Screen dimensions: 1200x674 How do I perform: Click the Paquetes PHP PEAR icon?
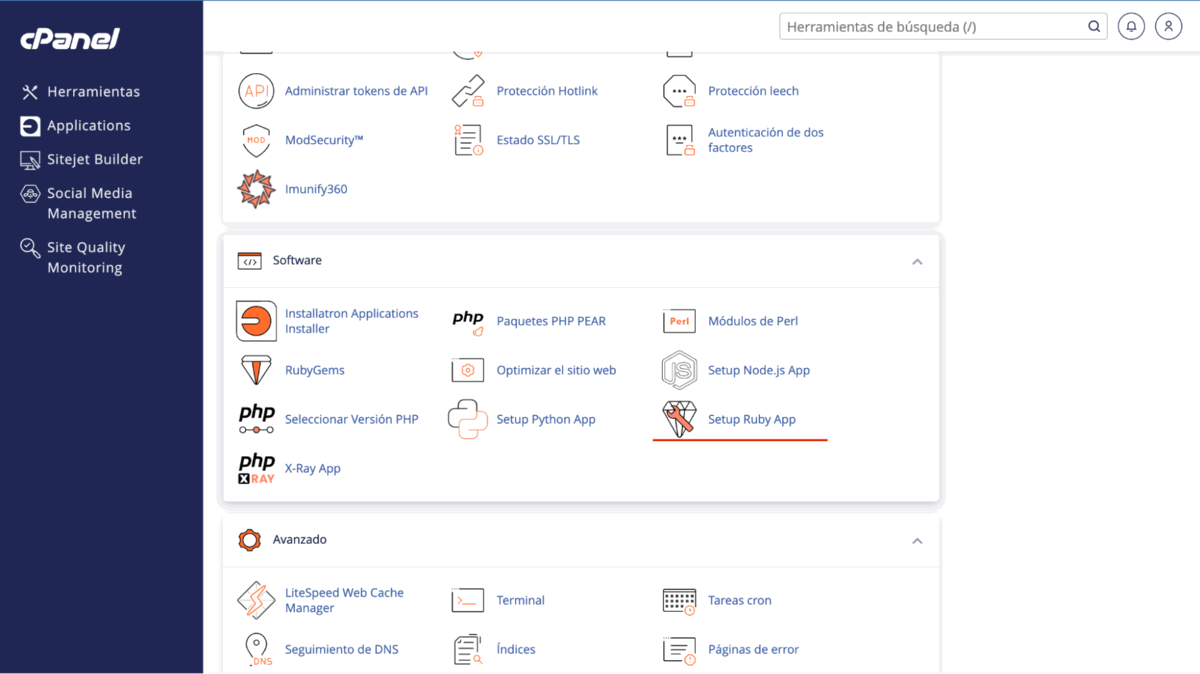[468, 321]
